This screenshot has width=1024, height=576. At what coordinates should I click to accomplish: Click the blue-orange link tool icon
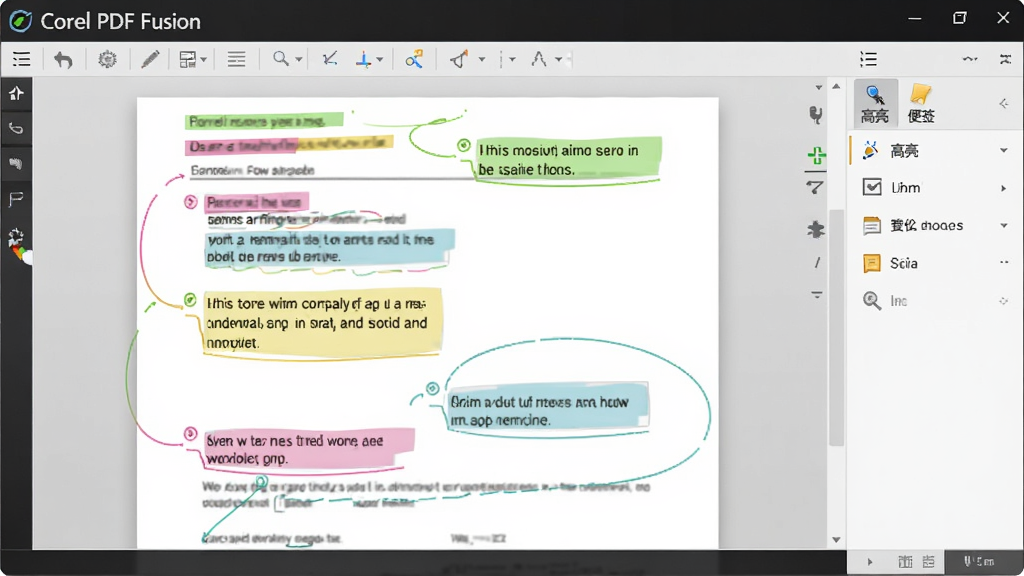click(x=414, y=59)
